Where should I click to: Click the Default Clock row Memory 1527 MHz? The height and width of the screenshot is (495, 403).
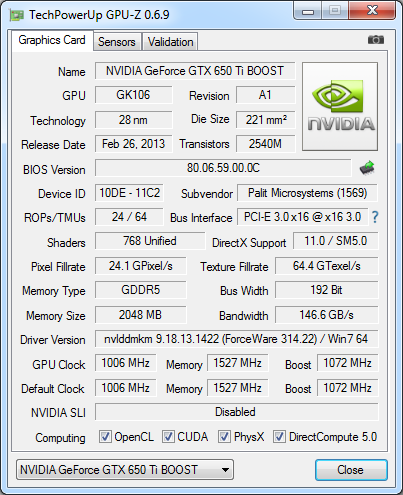click(x=238, y=388)
